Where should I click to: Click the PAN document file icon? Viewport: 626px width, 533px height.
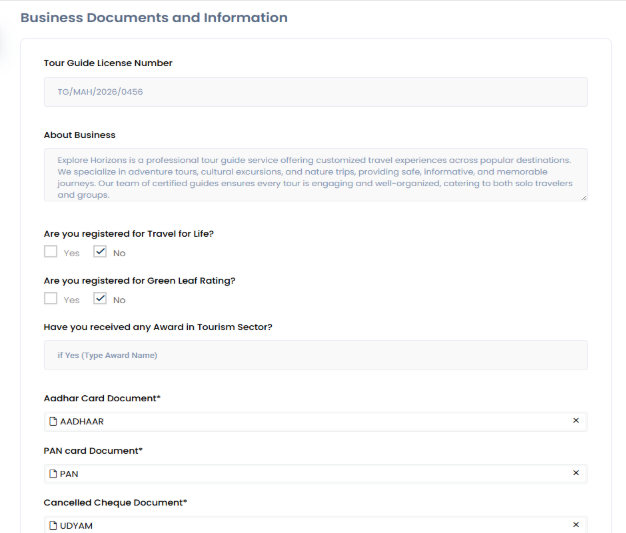coord(53,474)
